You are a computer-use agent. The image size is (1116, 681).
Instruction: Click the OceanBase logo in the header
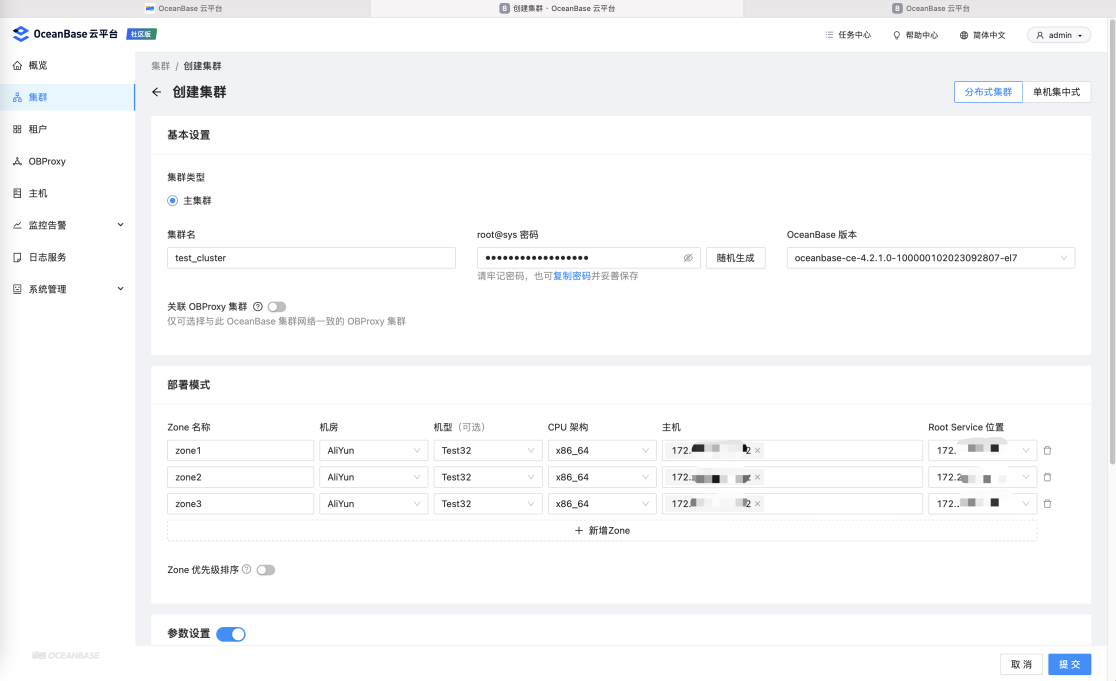pyautogui.click(x=65, y=34)
